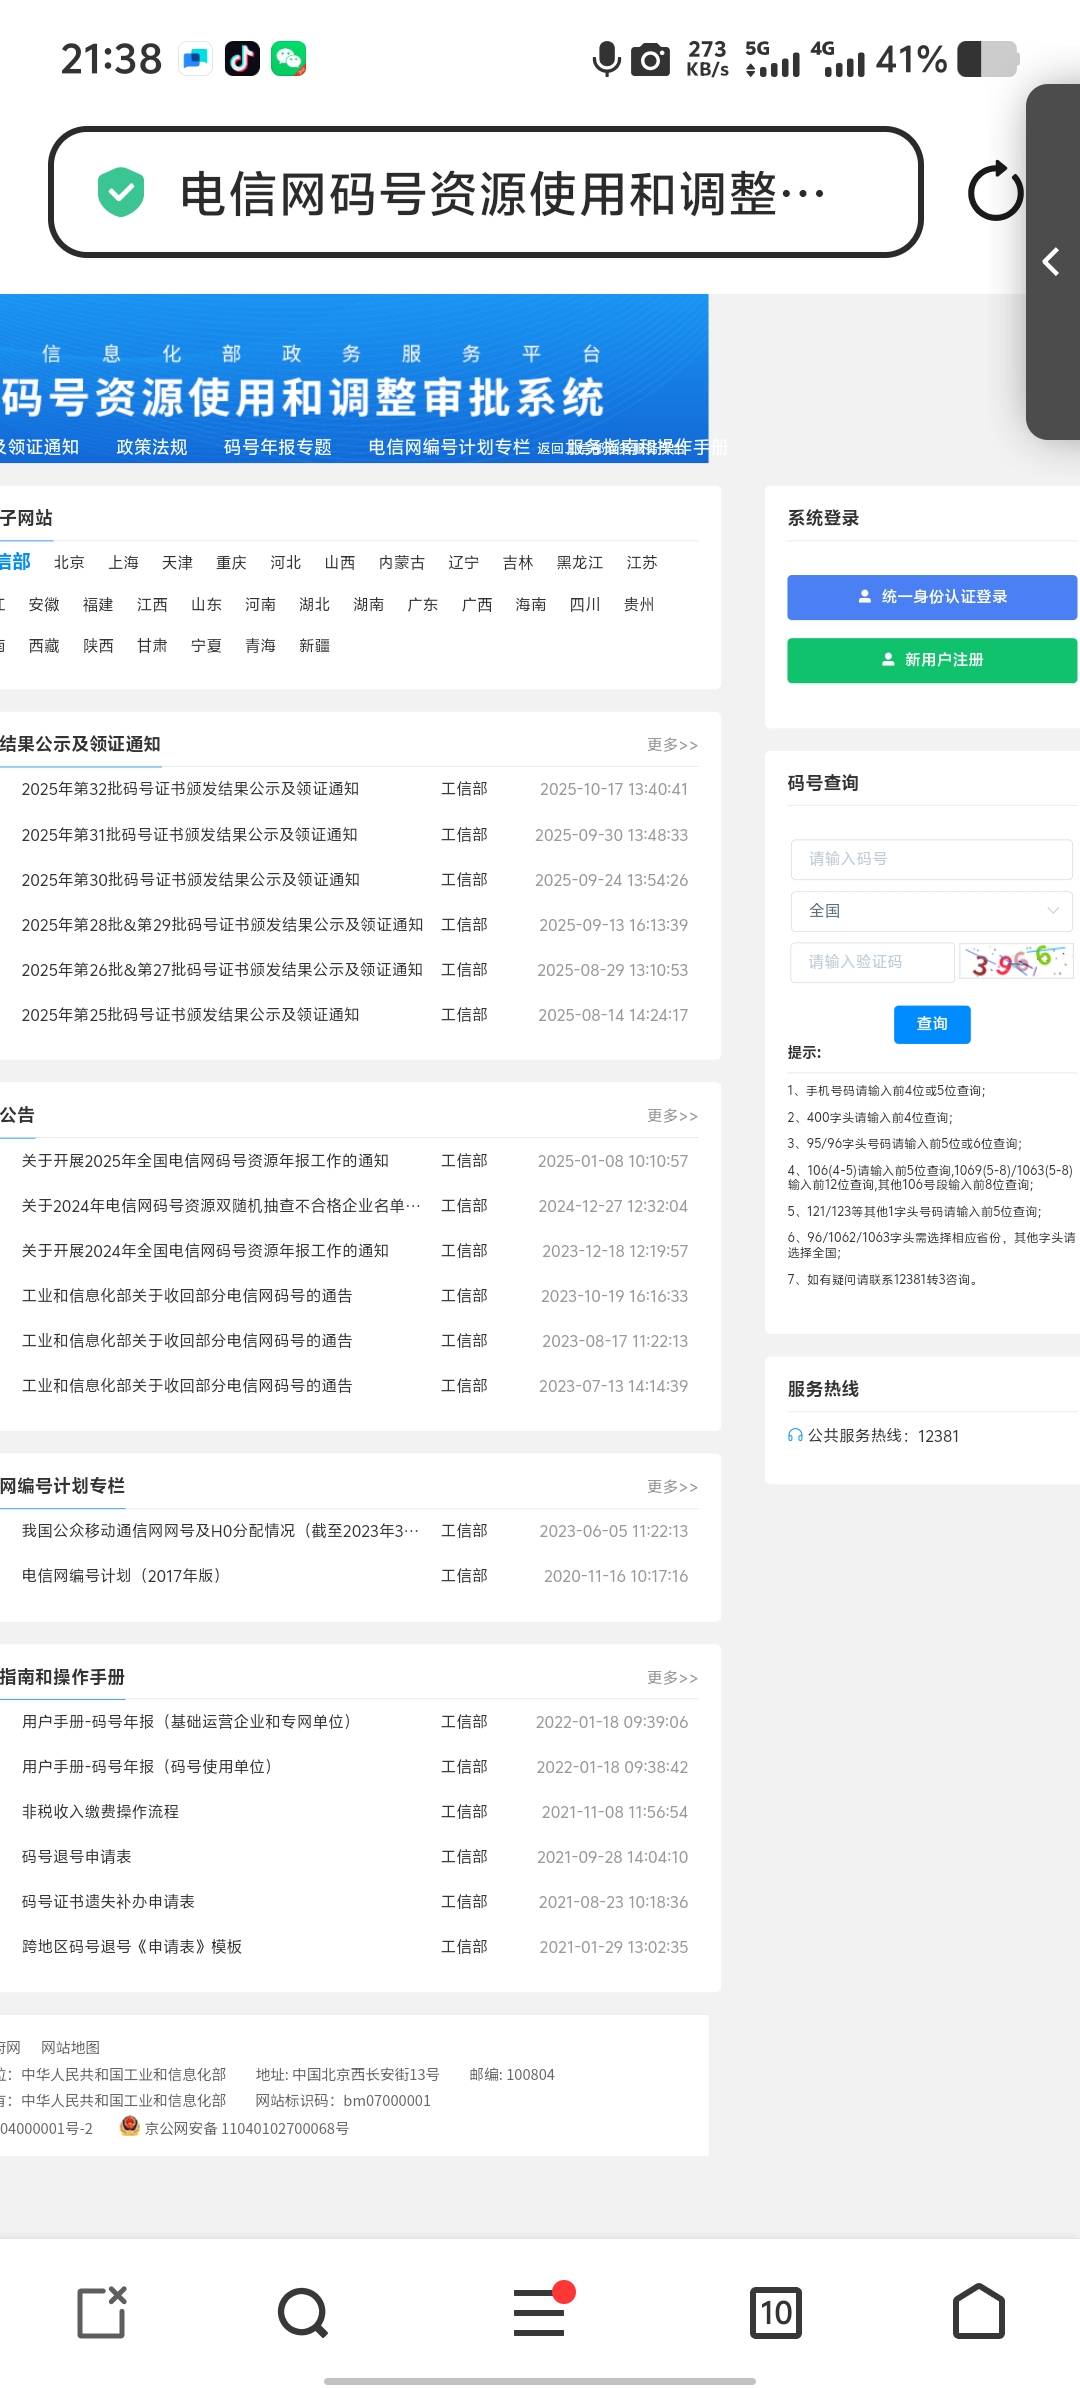The height and width of the screenshot is (2388, 1080).
Task: Tap the browser reload icon
Action: click(994, 192)
